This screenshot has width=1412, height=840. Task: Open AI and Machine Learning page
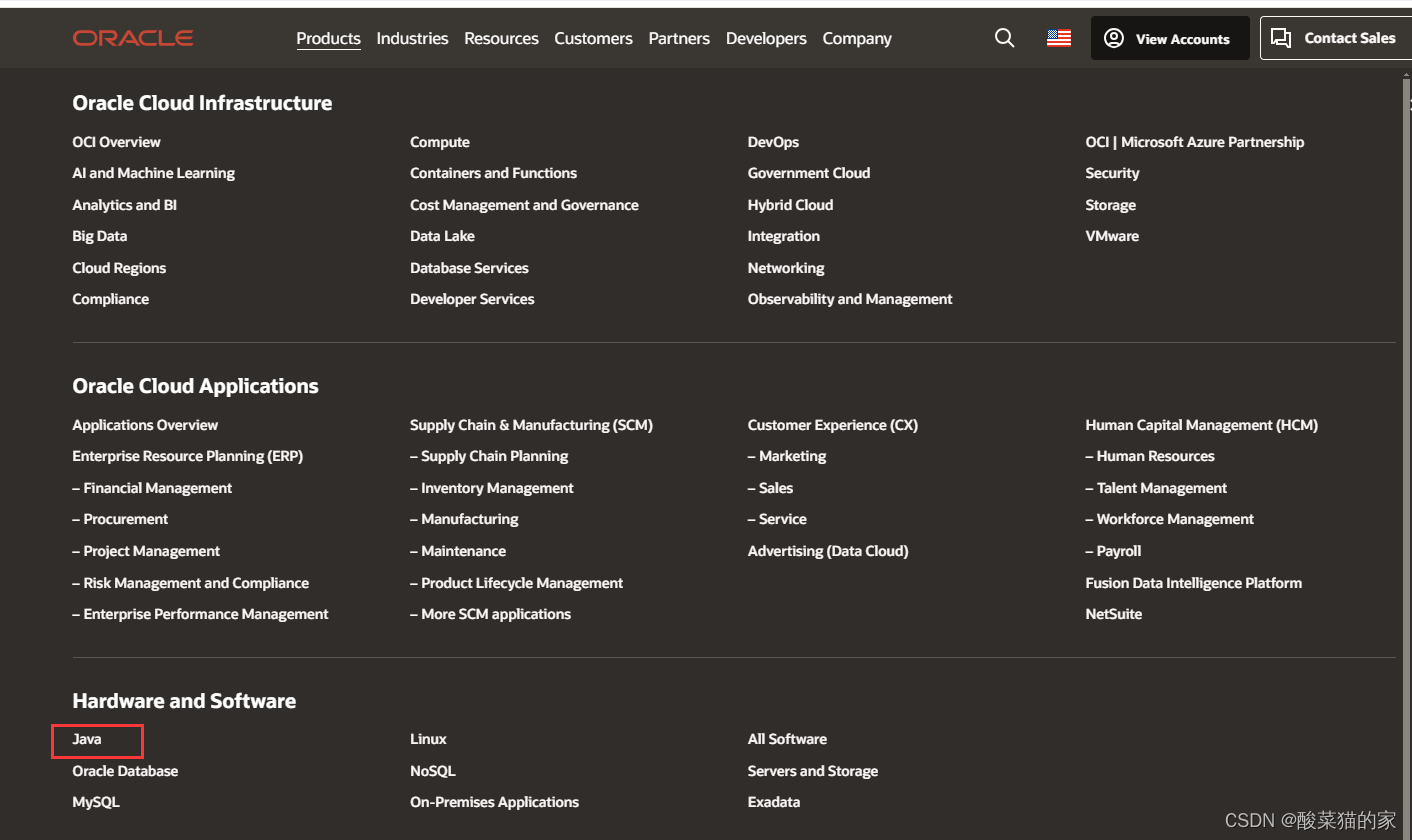[x=153, y=173]
